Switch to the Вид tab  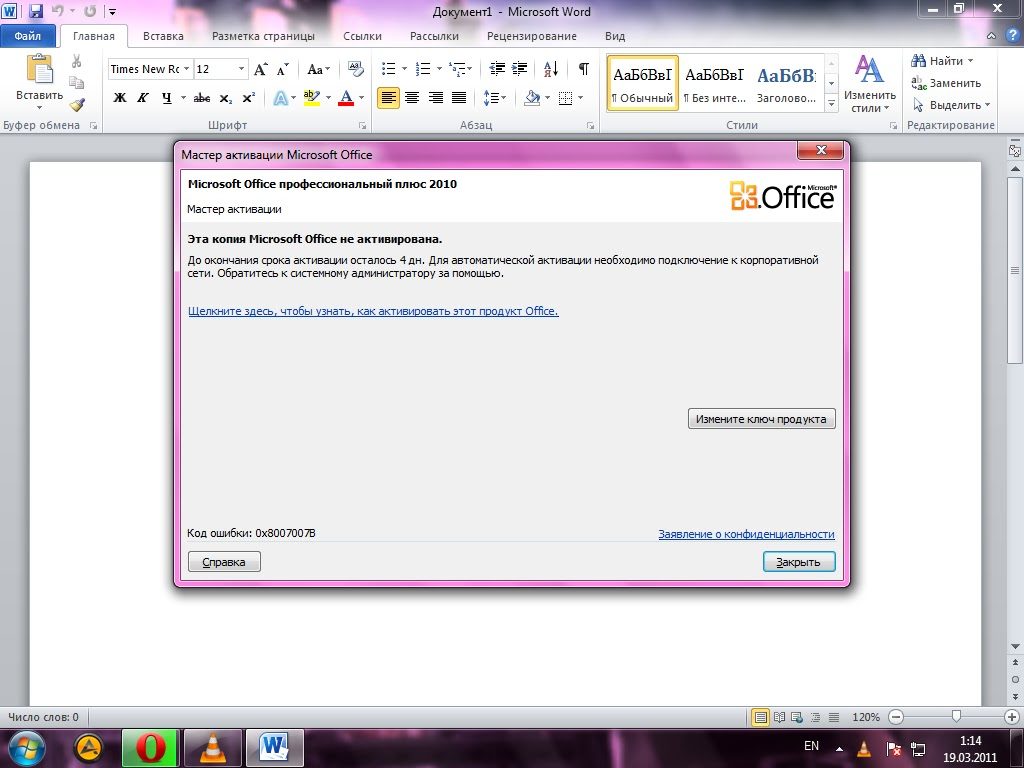615,37
